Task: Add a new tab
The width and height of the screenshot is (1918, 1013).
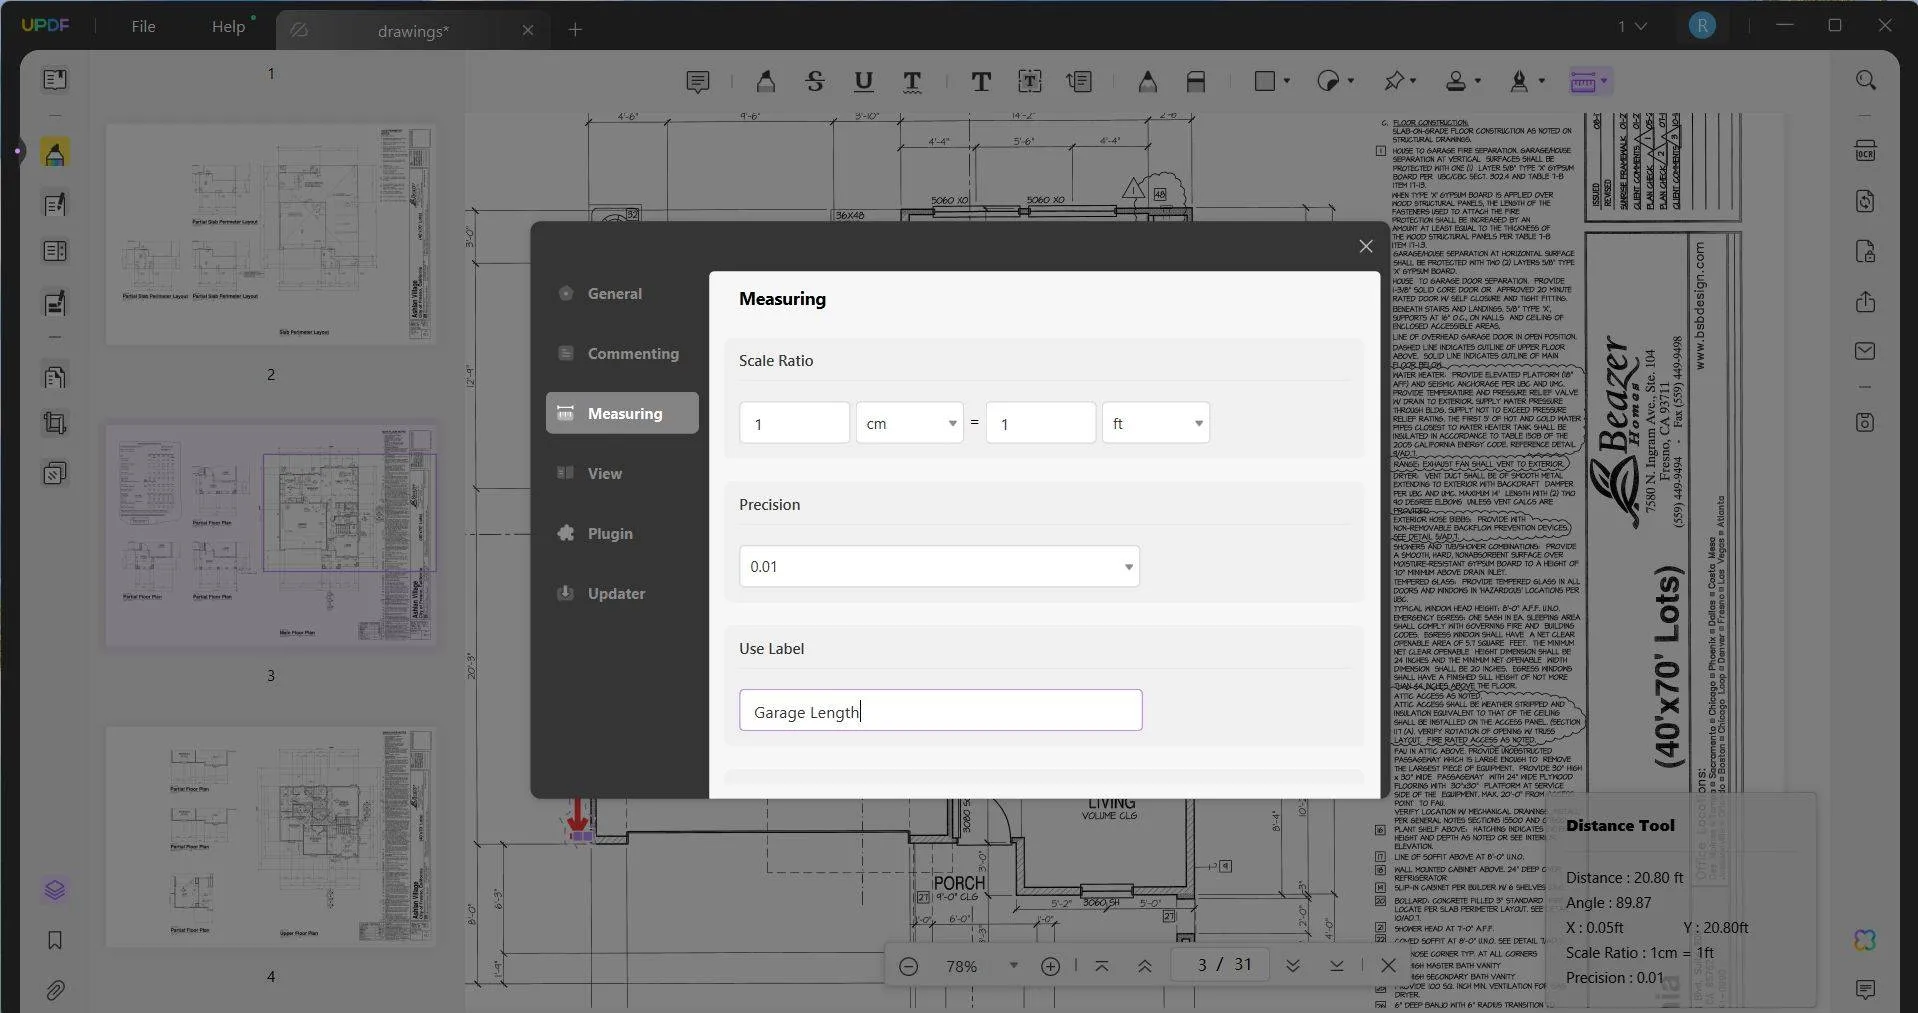Action: (x=575, y=30)
